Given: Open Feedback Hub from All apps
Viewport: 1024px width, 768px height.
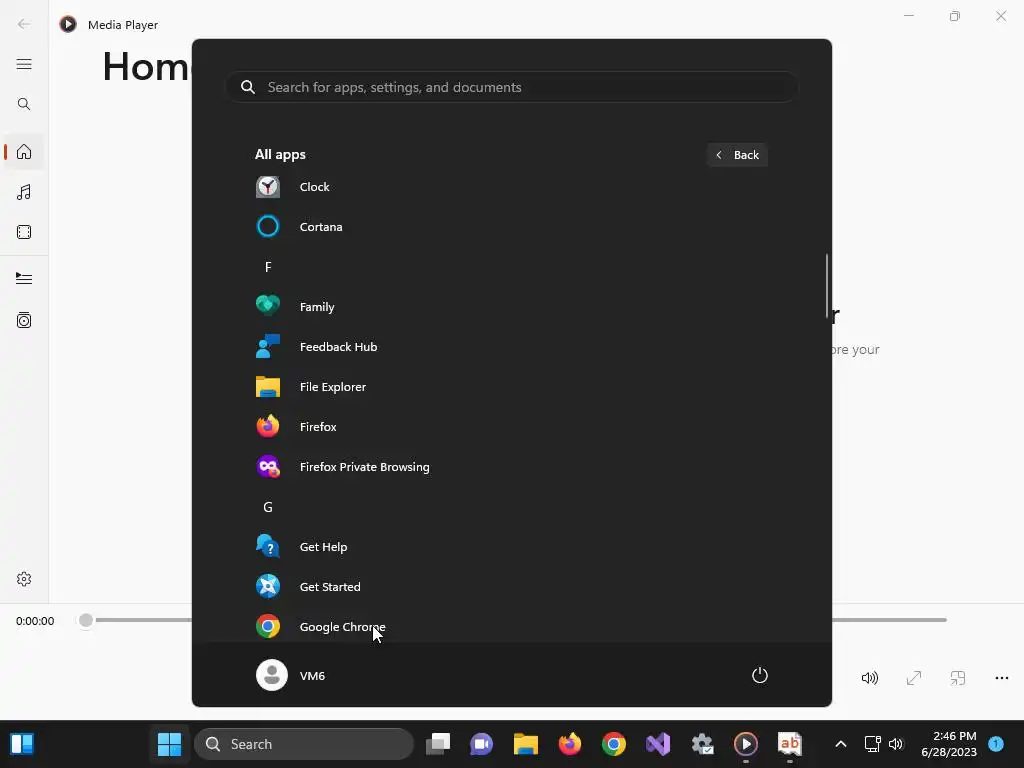Looking at the screenshot, I should tap(511, 347).
